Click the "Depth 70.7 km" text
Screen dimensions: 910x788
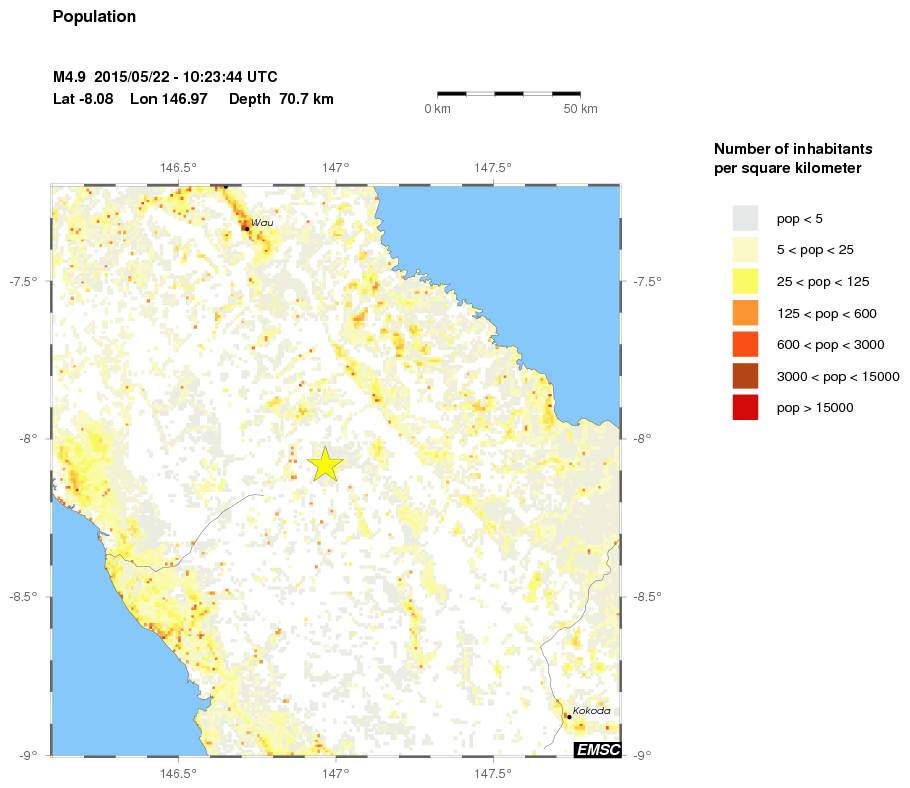281,99
